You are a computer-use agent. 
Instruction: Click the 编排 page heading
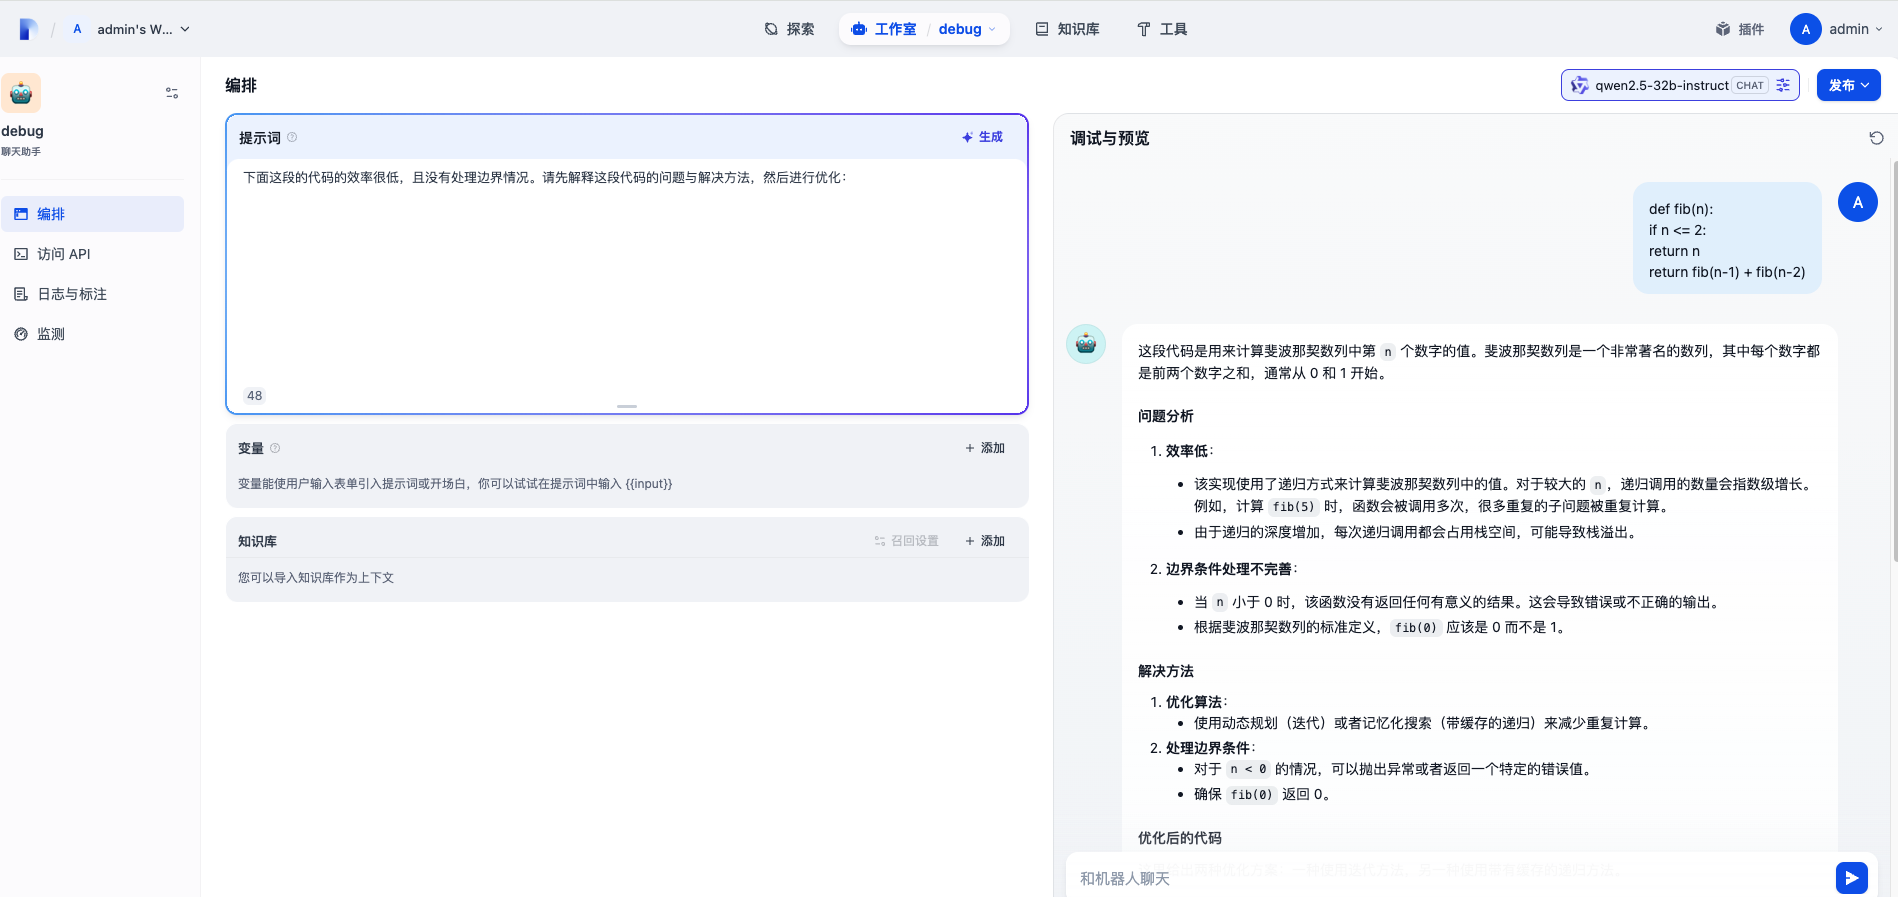tap(241, 85)
